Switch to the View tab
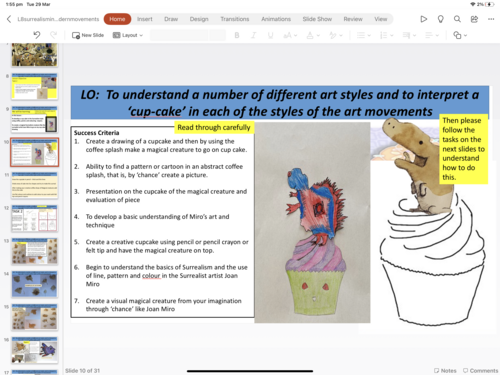This screenshot has width=500, height=375. (x=381, y=19)
